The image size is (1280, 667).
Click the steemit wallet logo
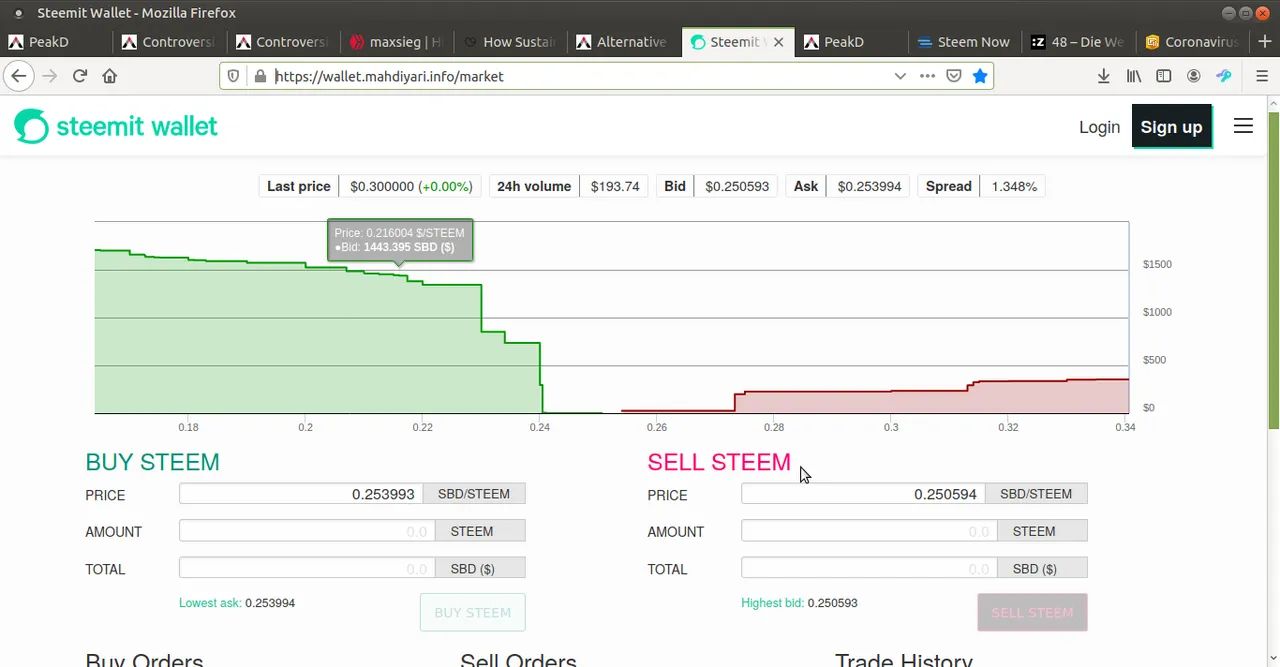point(116,126)
